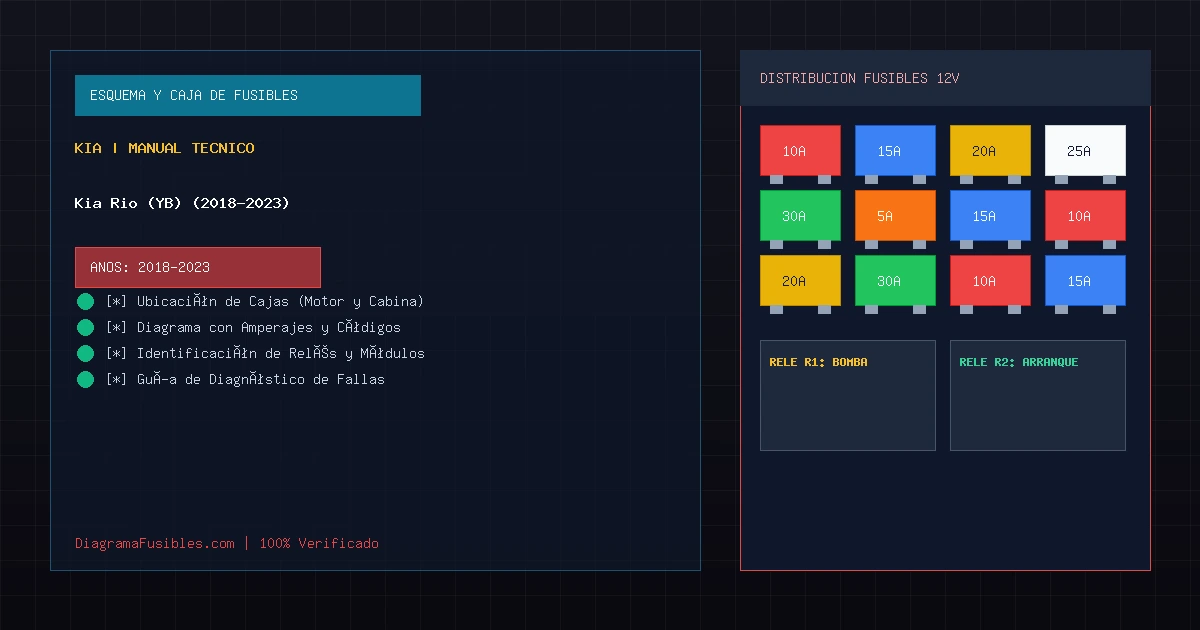This screenshot has width=1200, height=630.
Task: Click the Cajas (Motor y Cabina) line text
Action: click(x=265, y=301)
